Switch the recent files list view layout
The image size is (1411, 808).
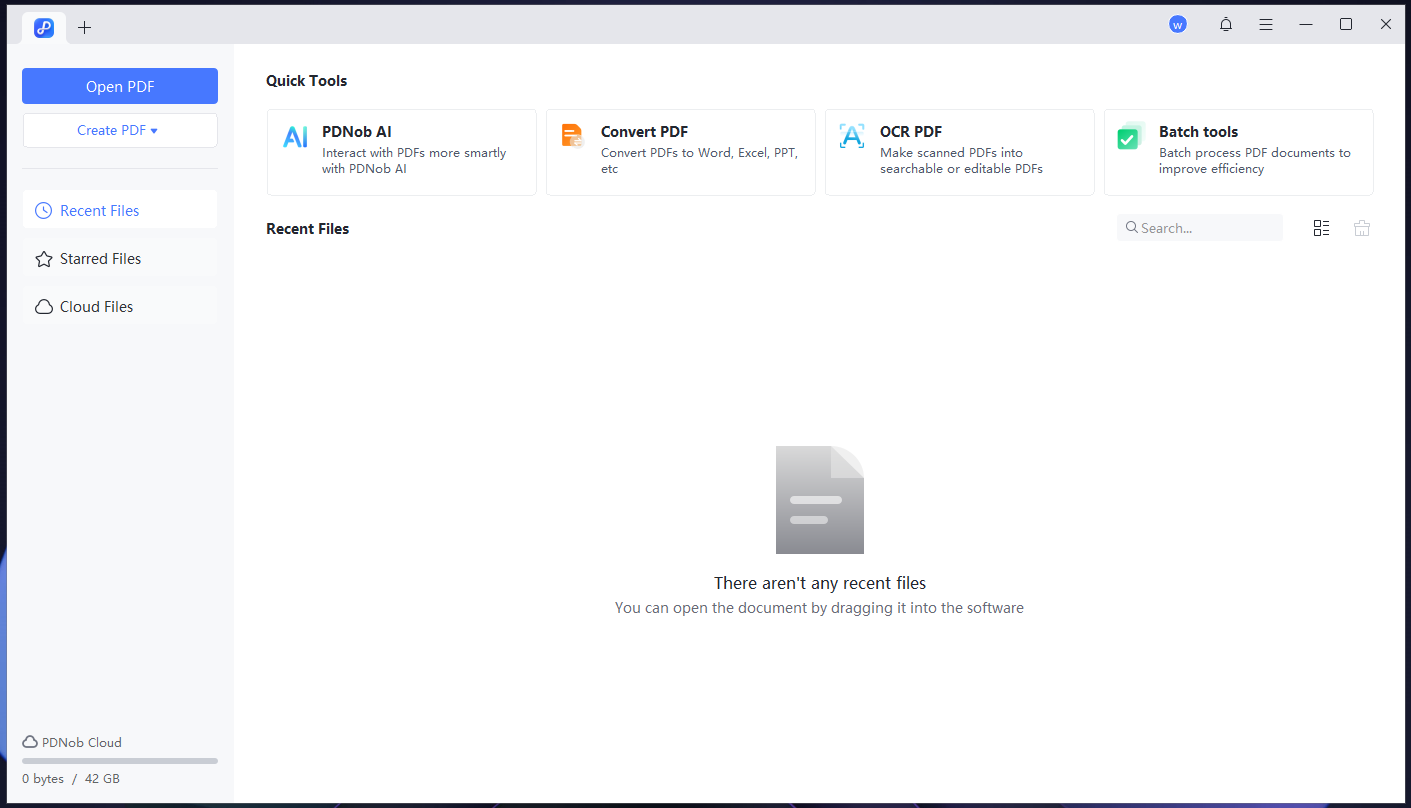pos(1321,228)
